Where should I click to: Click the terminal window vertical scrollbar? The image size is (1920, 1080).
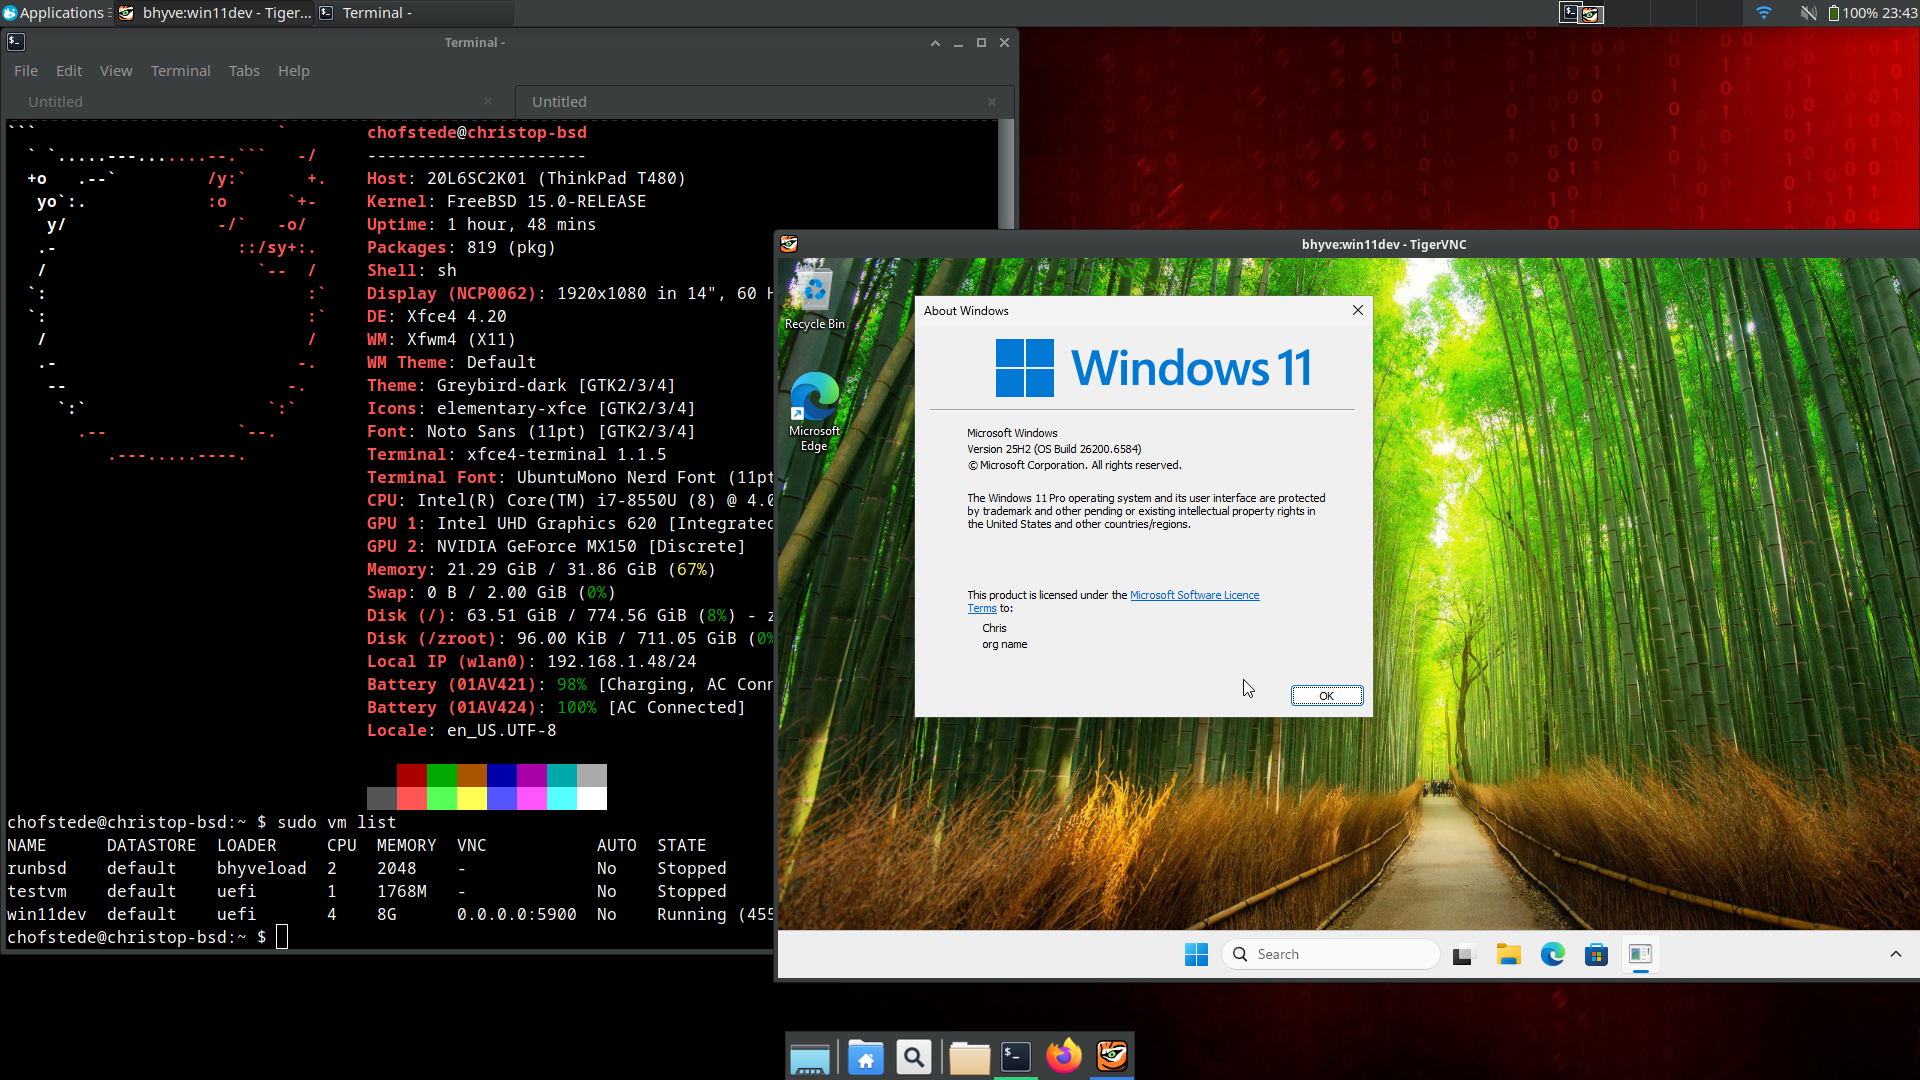(1006, 175)
